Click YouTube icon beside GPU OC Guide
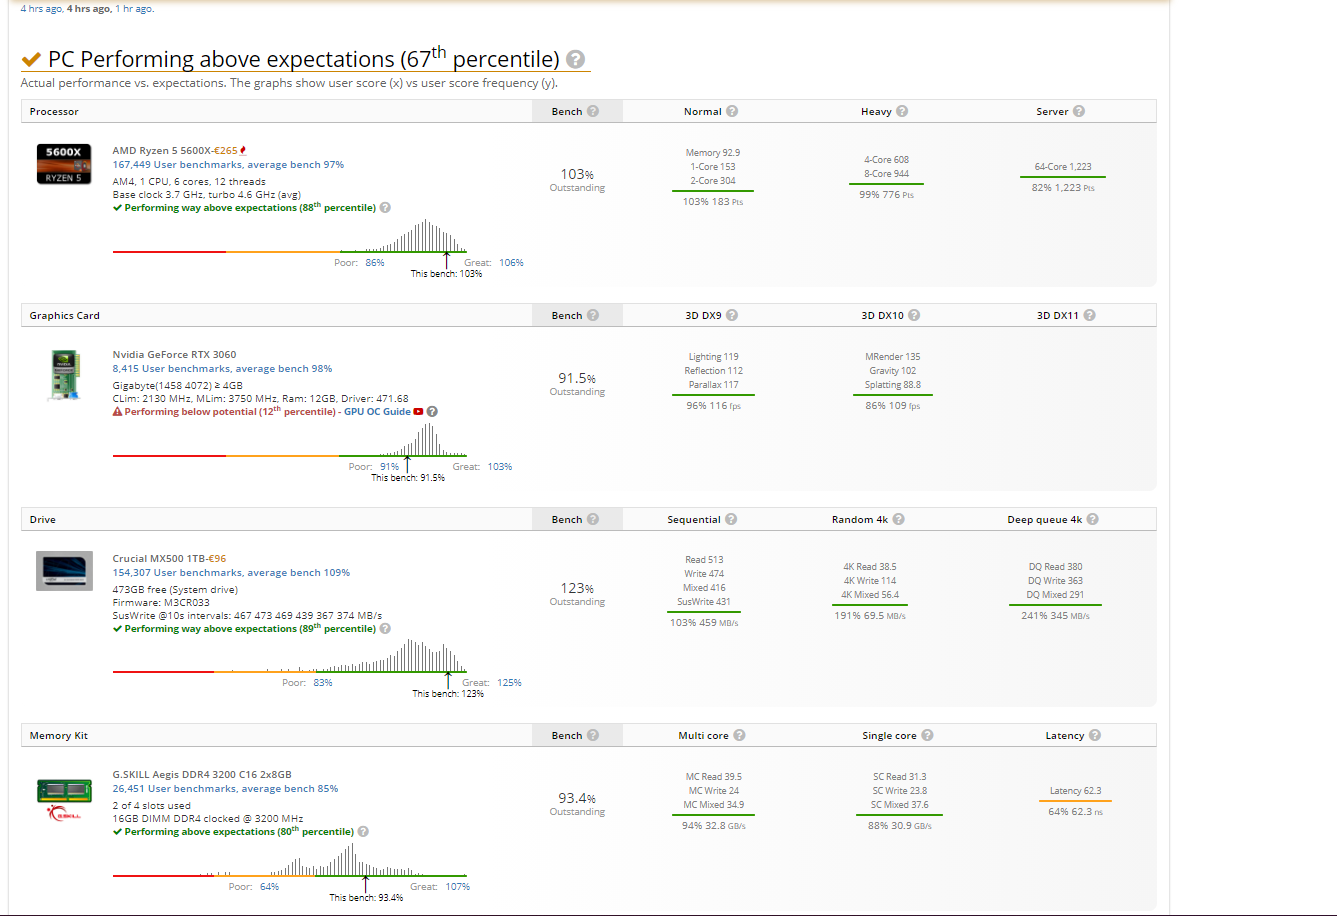The width and height of the screenshot is (1337, 916). tap(418, 411)
